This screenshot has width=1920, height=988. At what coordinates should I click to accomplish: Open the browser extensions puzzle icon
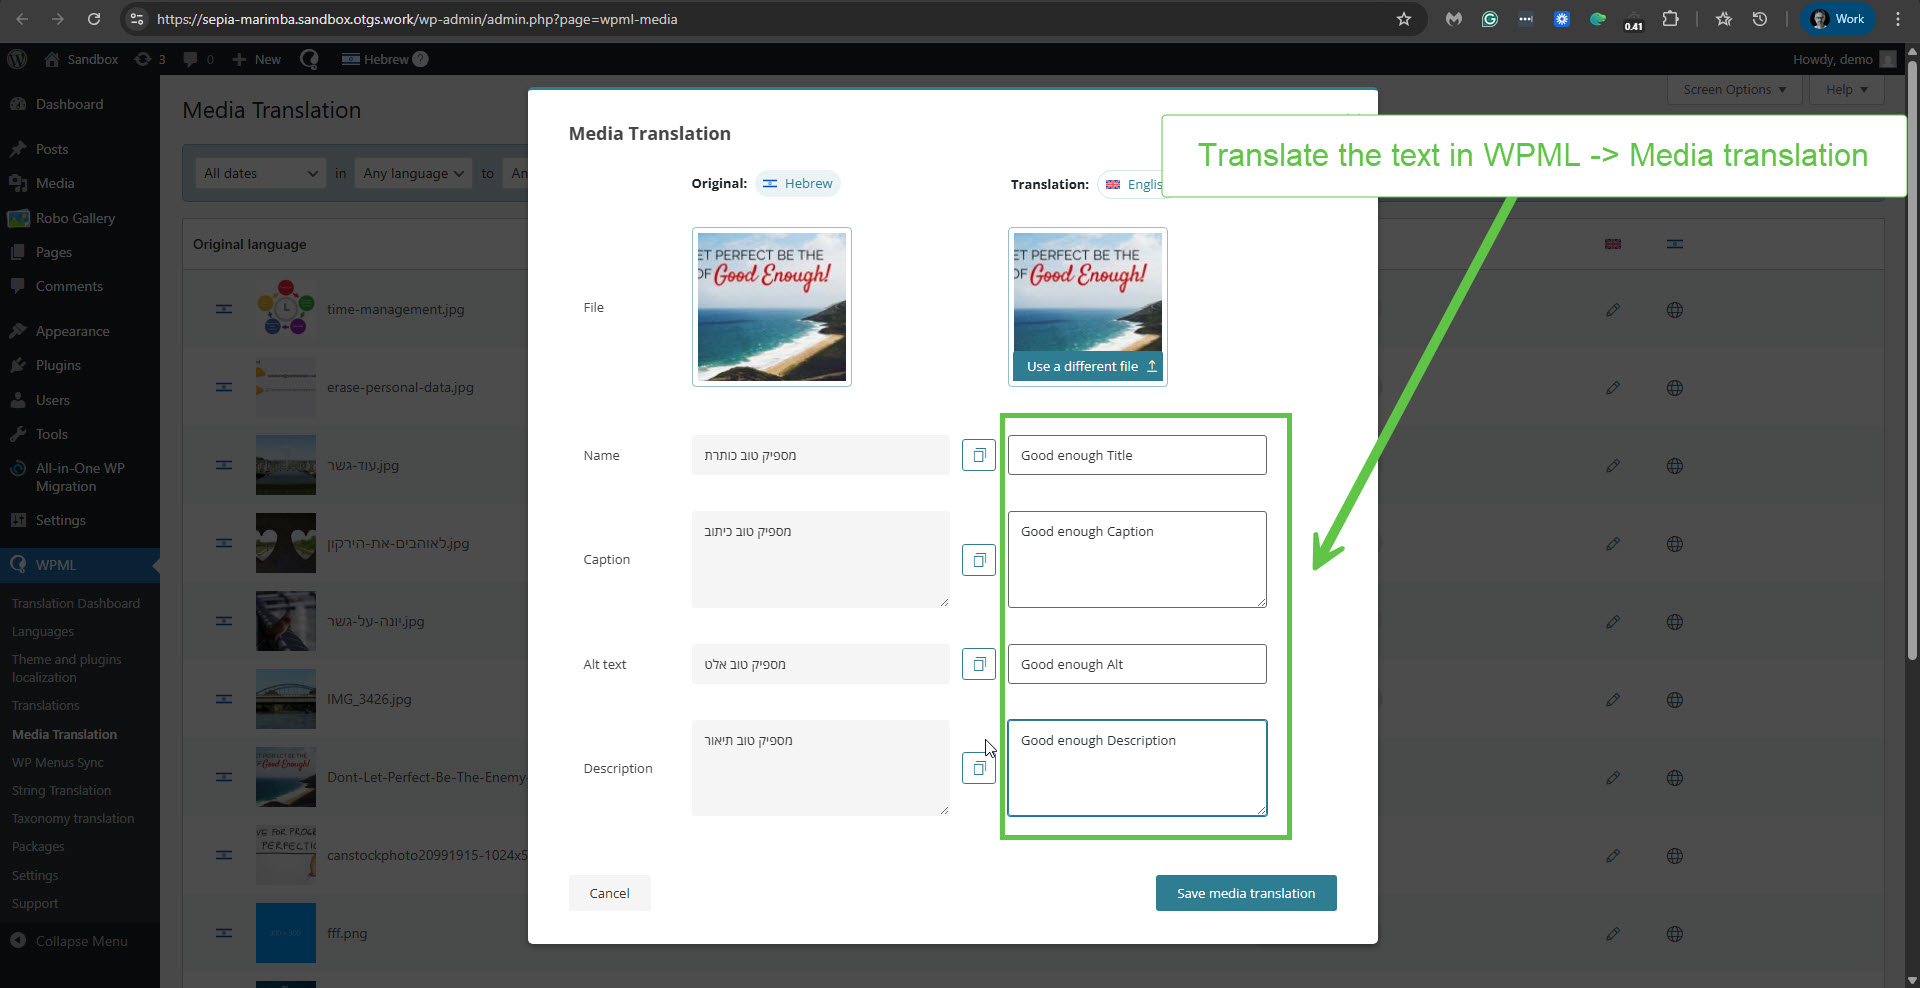pos(1670,19)
